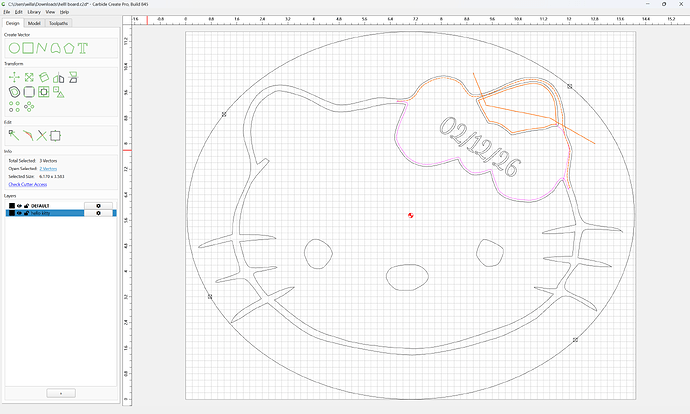Viewport: 690px width, 414px height.
Task: Click the horizontal Mirror flip icon
Action: tap(59, 78)
